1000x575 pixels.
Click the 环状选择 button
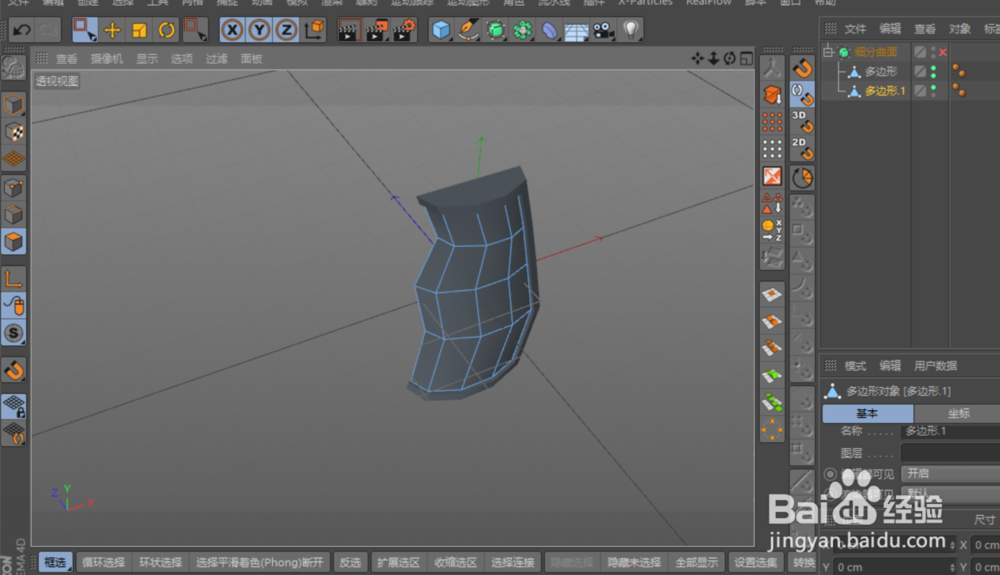160,562
